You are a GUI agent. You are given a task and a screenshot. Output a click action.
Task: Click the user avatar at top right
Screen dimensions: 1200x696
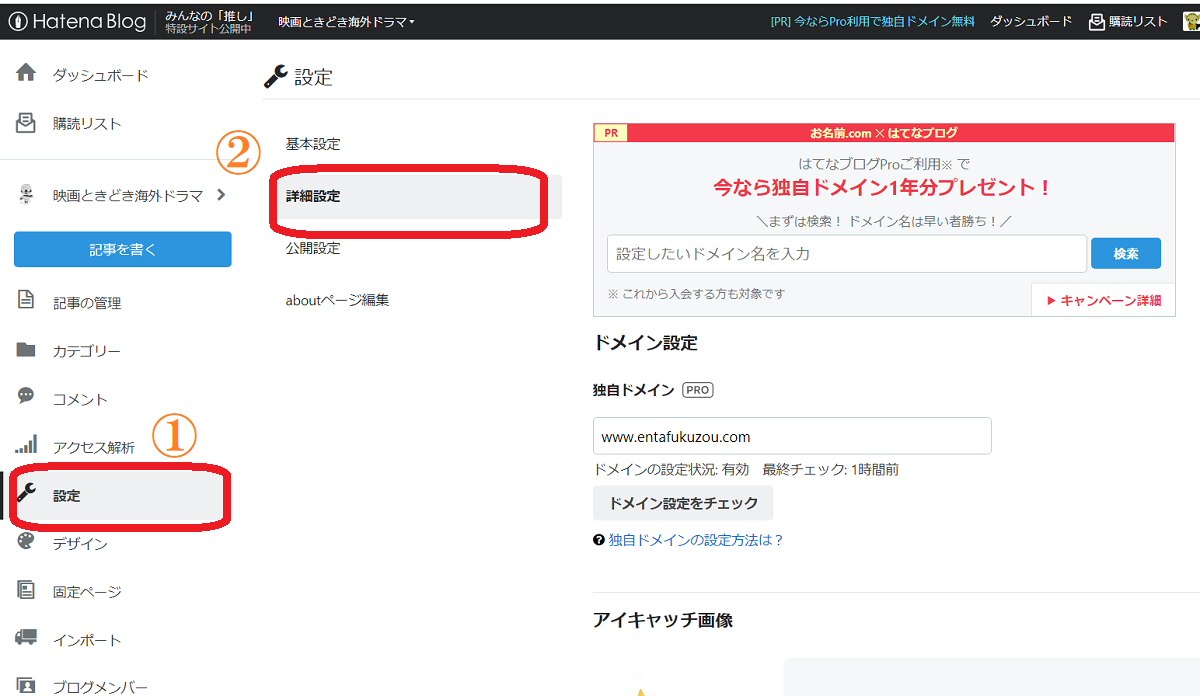(x=1190, y=21)
